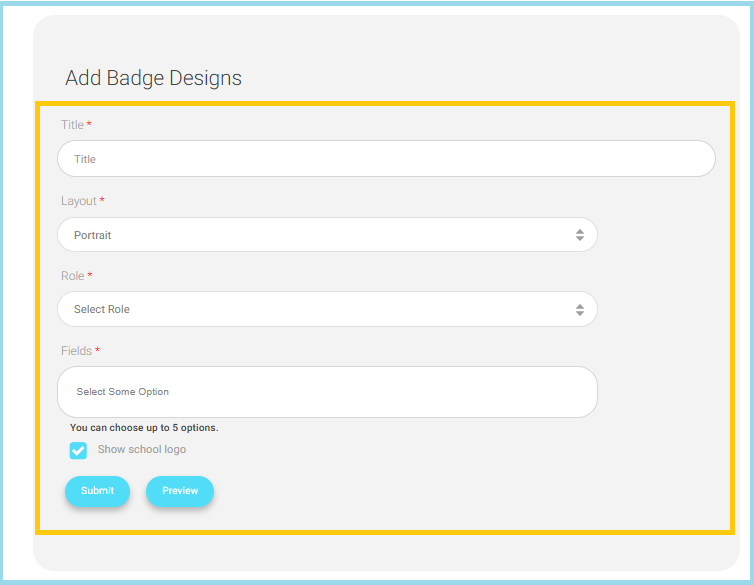The width and height of the screenshot is (754, 585).
Task: Click the Title text input field
Action: [385, 159]
